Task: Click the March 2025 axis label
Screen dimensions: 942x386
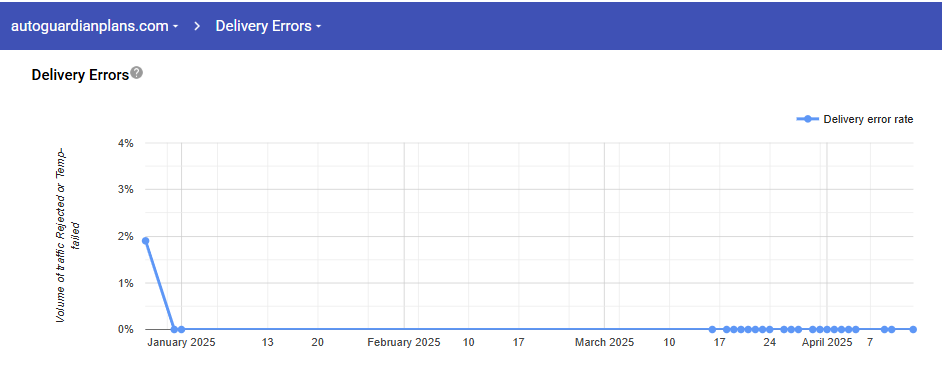Action: pyautogui.click(x=604, y=343)
